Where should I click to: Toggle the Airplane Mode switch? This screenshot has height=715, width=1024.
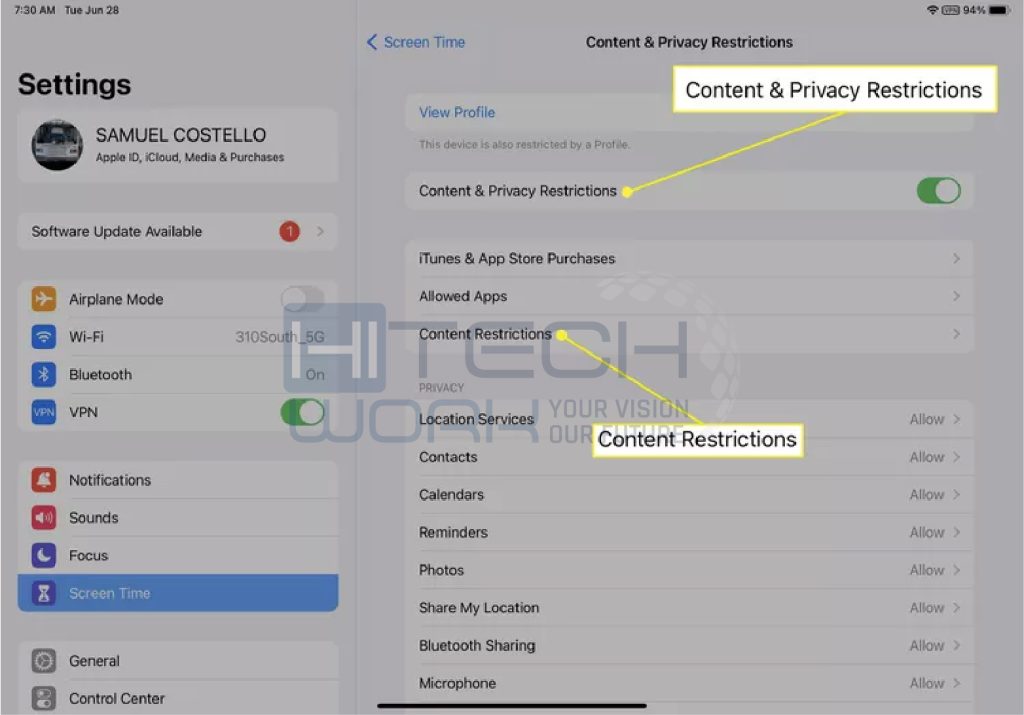tap(302, 299)
